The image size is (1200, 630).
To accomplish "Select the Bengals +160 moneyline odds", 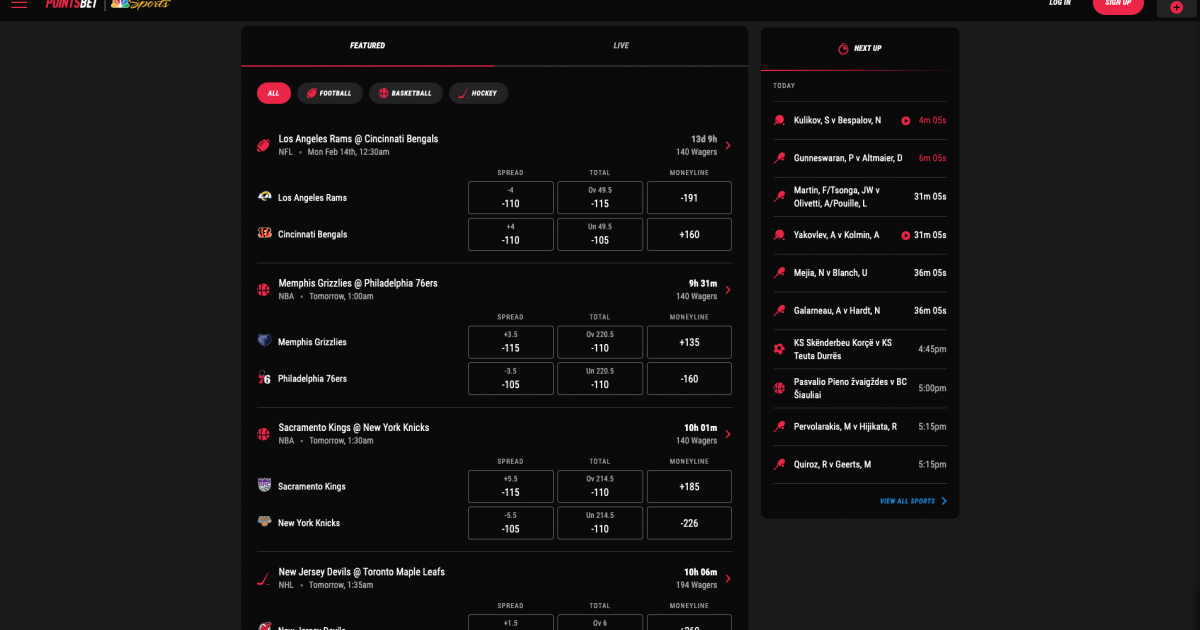I will [688, 234].
